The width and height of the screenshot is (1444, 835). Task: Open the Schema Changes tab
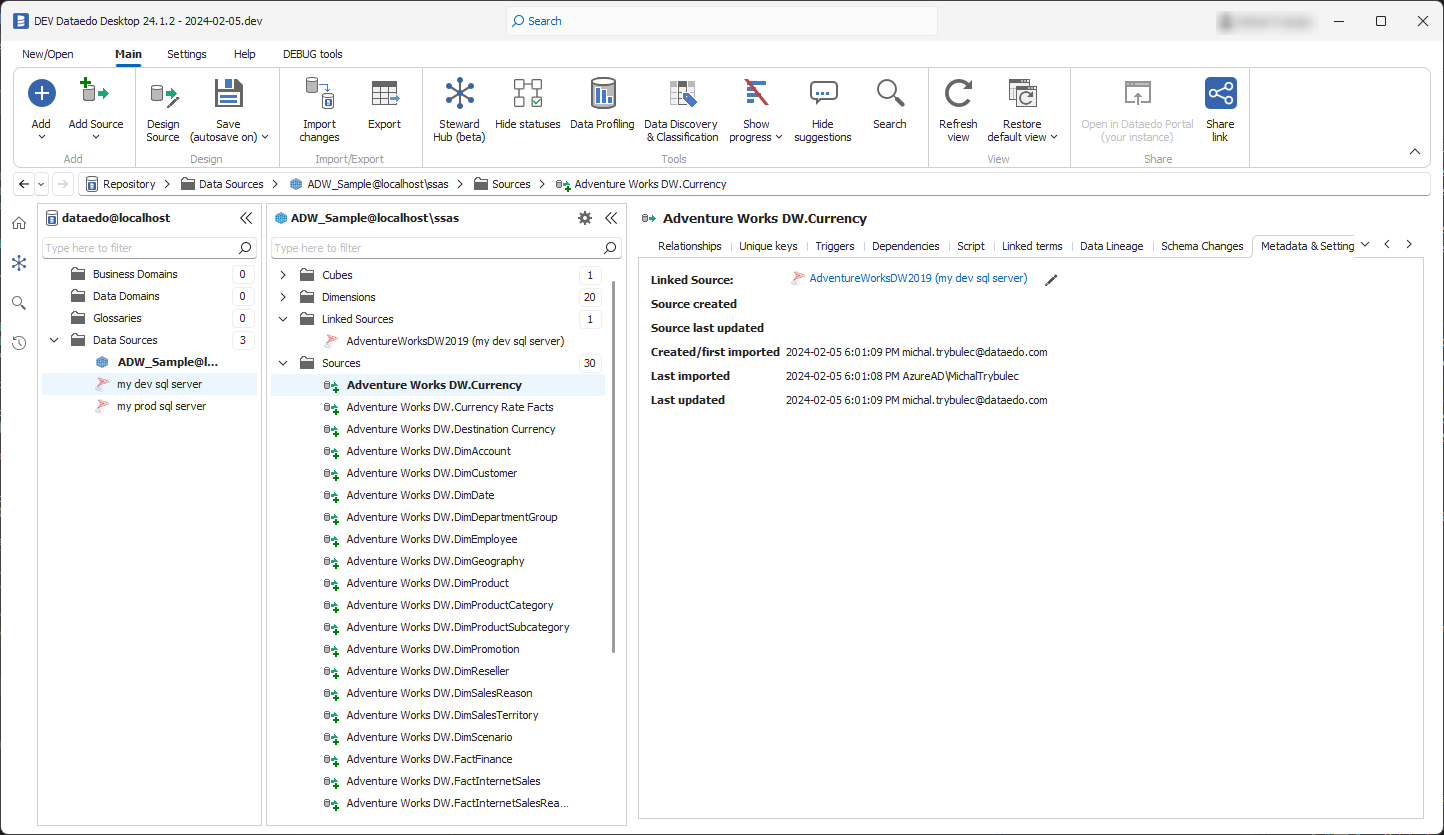point(1202,246)
